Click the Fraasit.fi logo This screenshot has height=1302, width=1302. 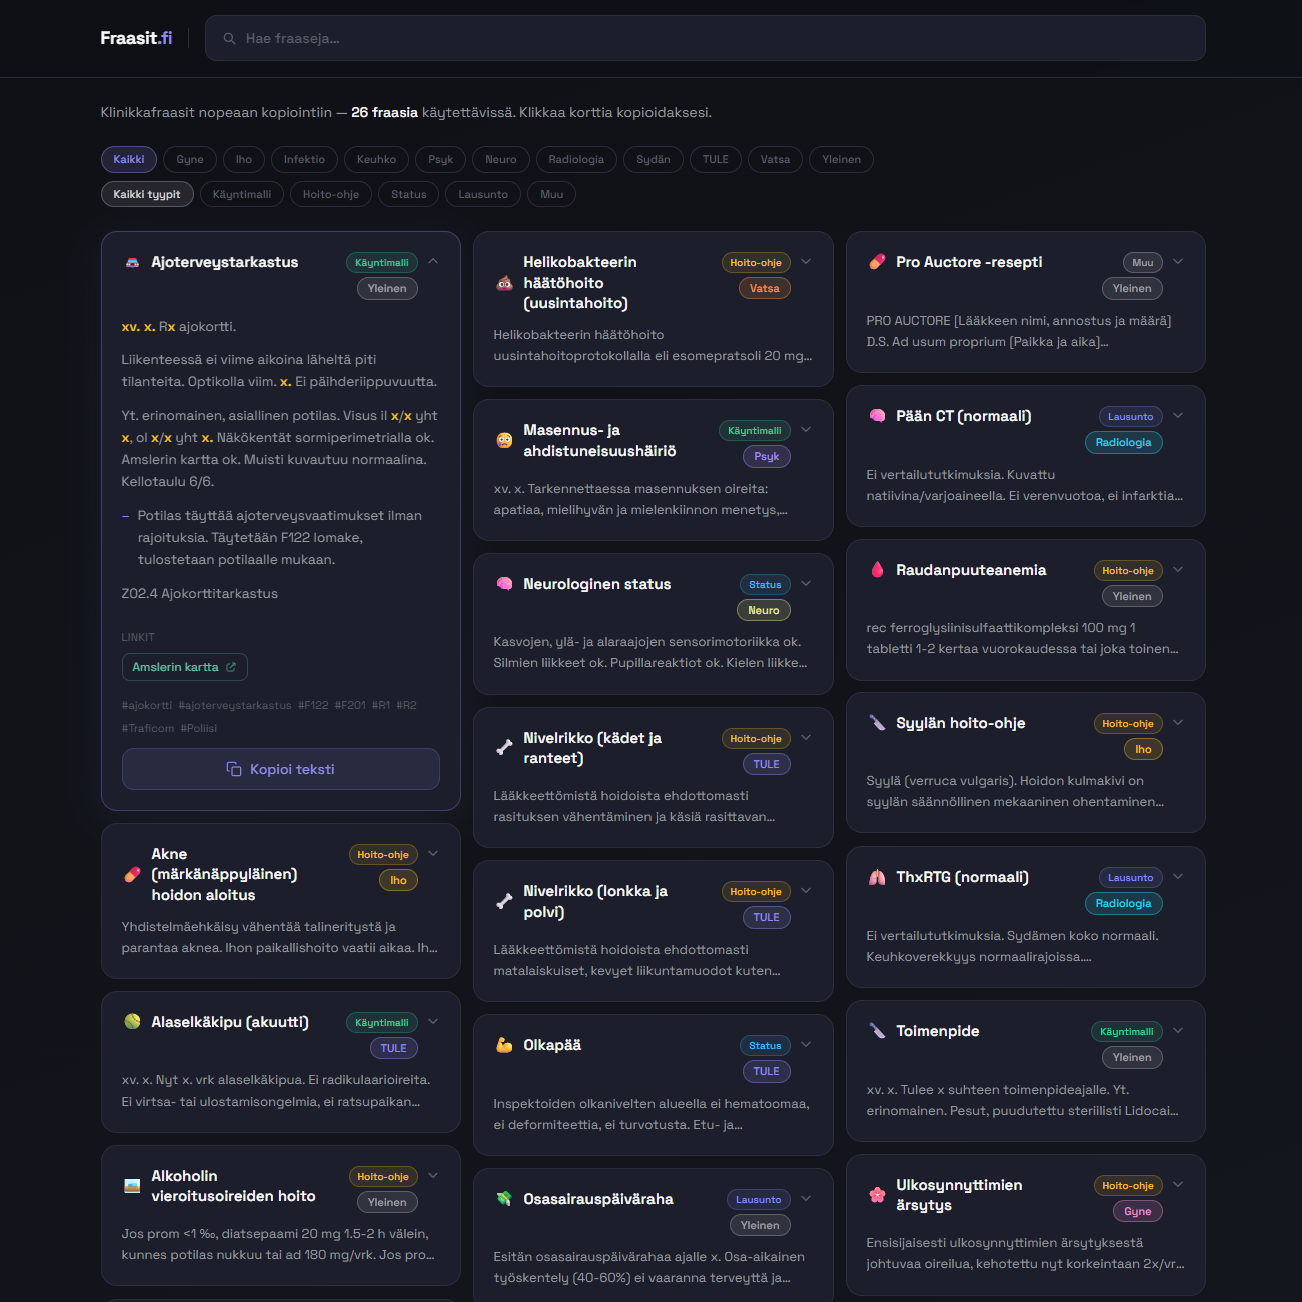click(136, 38)
